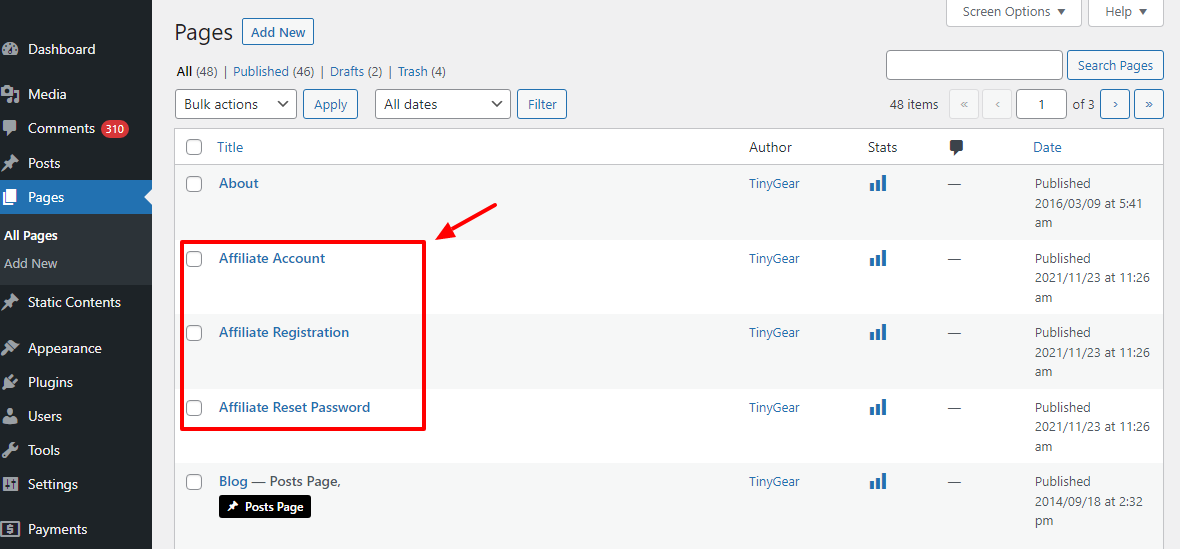
Task: Open the Affiliate Reset Password page link
Action: point(294,407)
